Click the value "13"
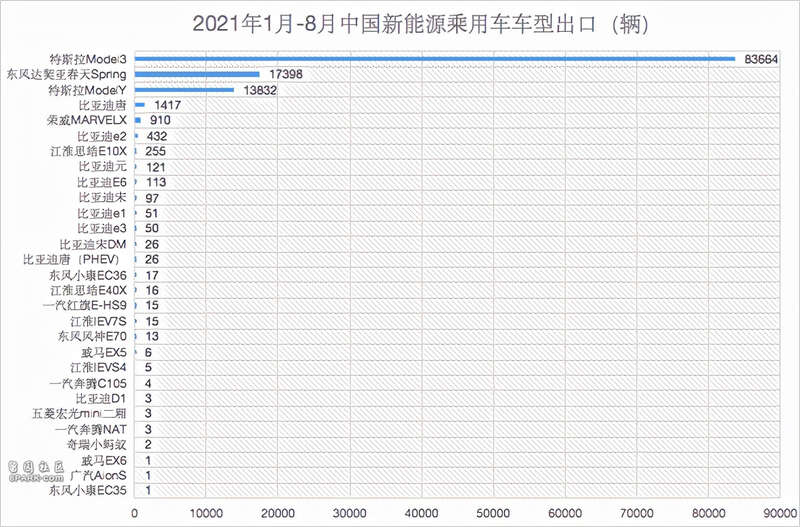The image size is (800, 527). [152, 336]
